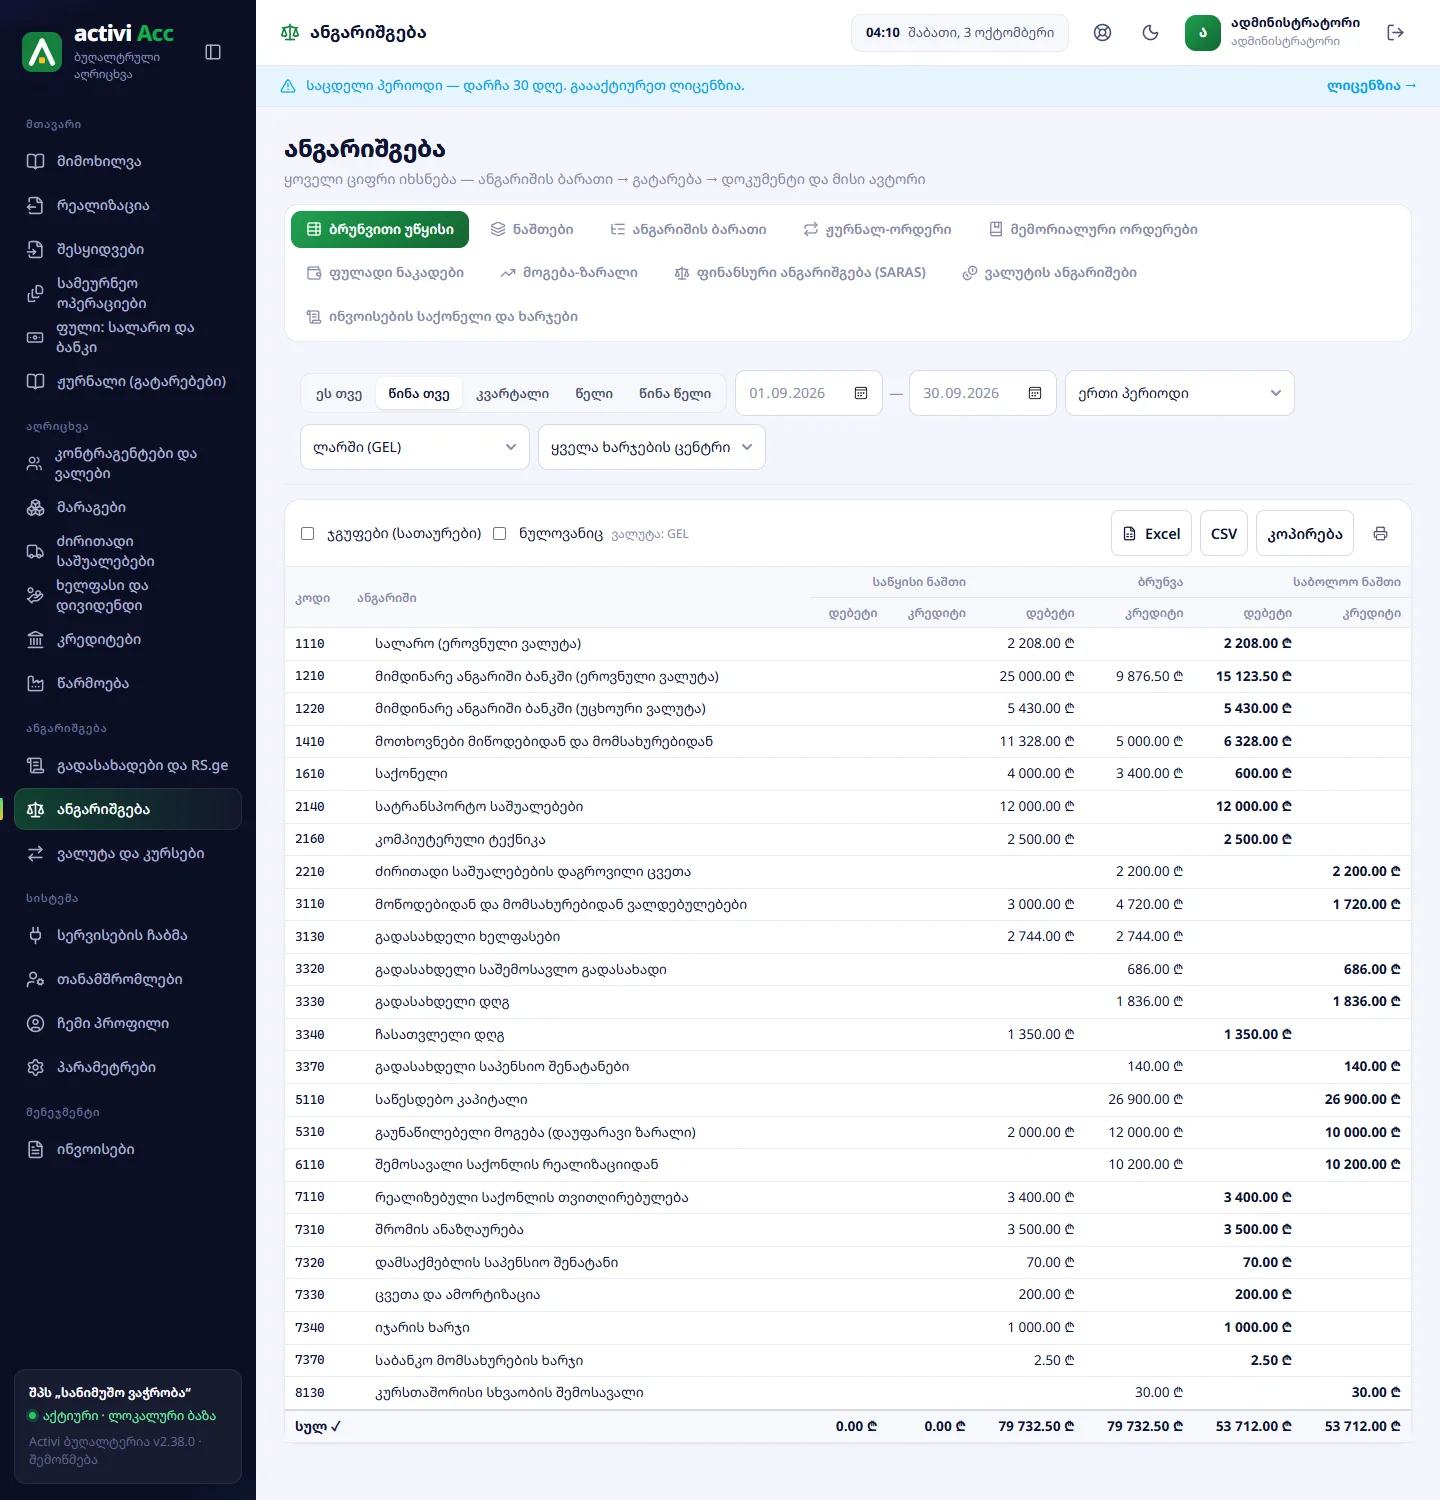Select the ეს თვე period option
Viewport: 1440px width, 1500px height.
coord(339,393)
